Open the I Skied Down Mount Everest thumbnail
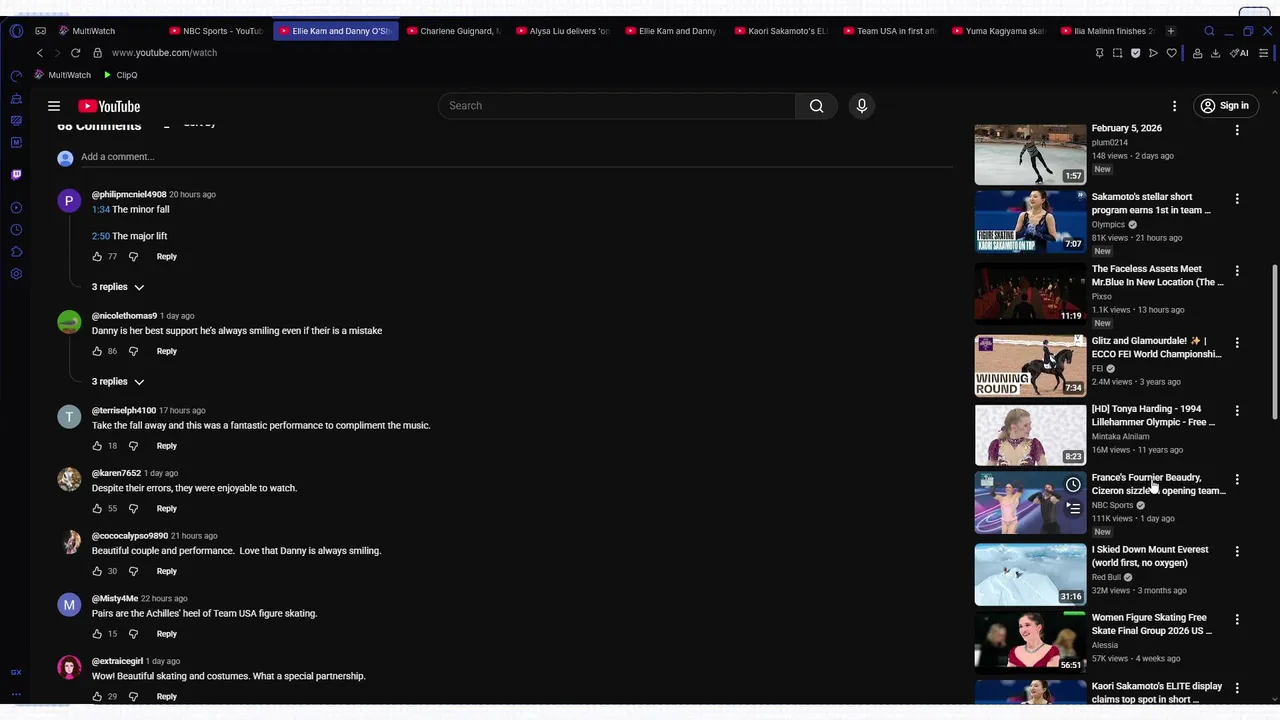Image resolution: width=1280 pixels, height=720 pixels. pos(1030,575)
